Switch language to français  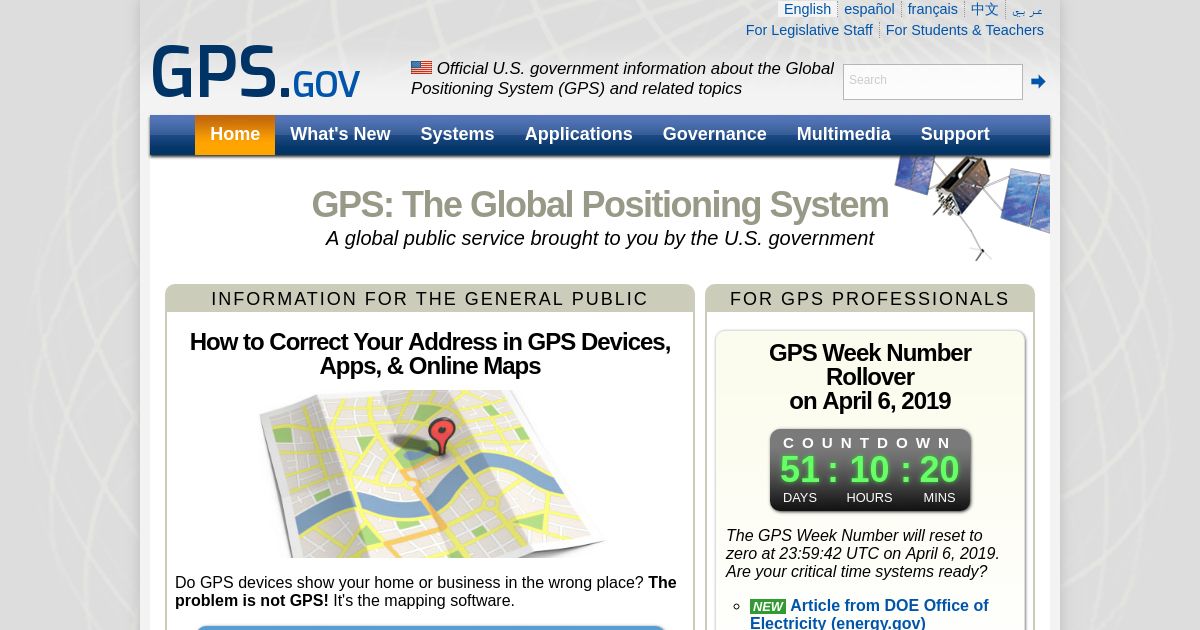pos(932,9)
